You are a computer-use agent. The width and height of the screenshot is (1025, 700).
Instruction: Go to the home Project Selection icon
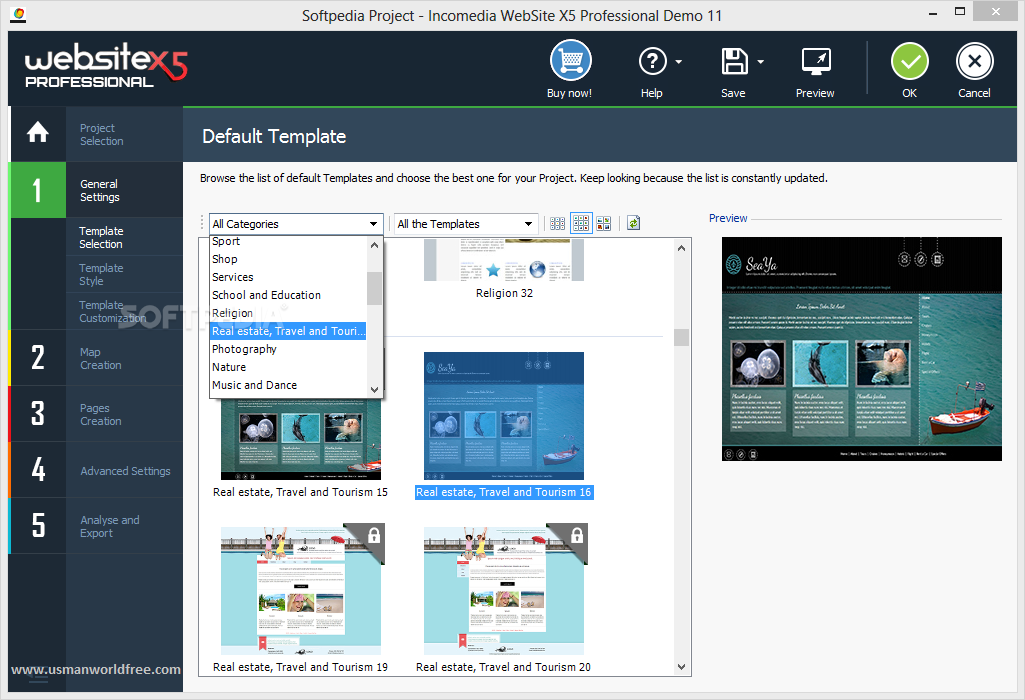point(38,133)
